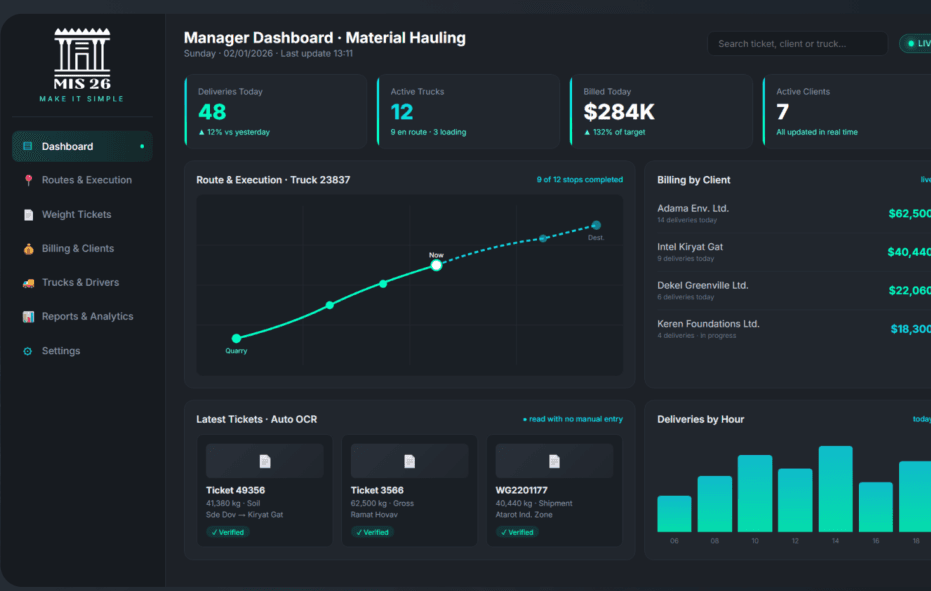Click the document icon on WG2201177 card
The height and width of the screenshot is (591, 931).
[x=554, y=461]
